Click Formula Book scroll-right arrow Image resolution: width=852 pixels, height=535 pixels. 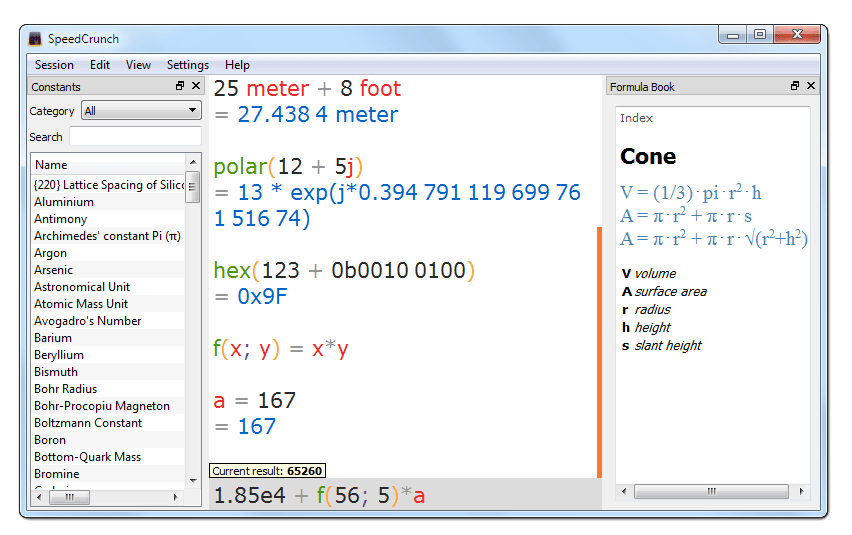click(801, 492)
